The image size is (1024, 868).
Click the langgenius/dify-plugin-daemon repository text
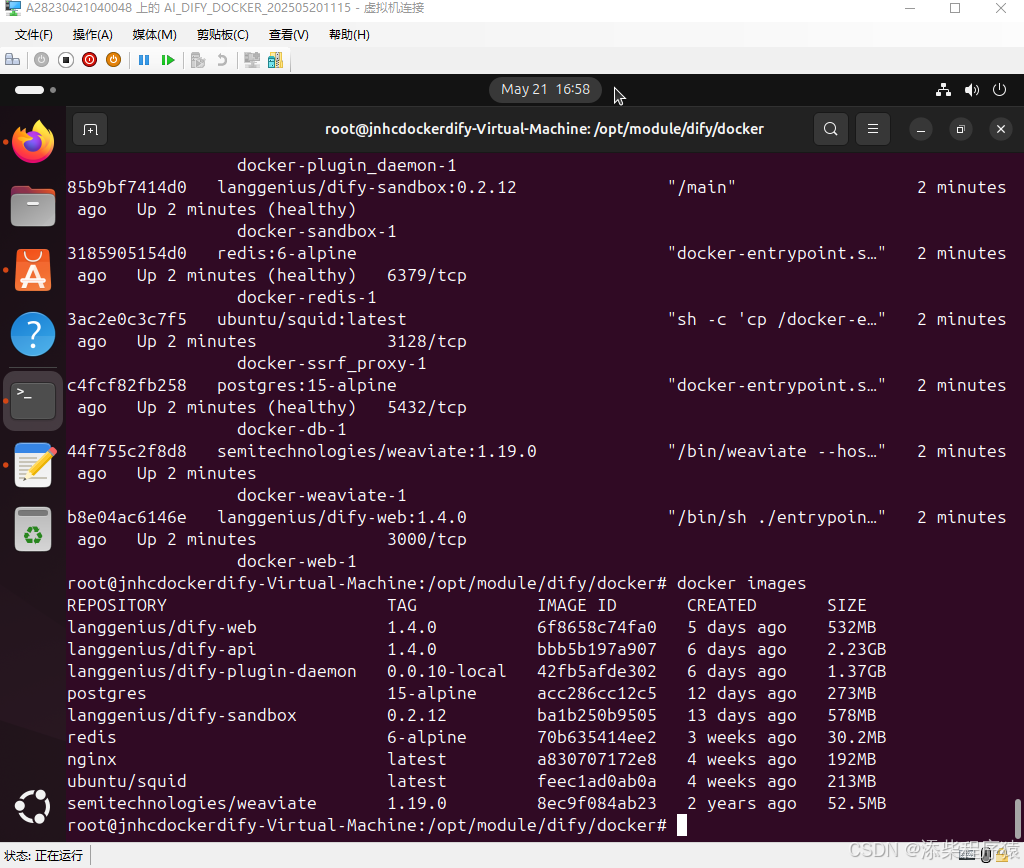(212, 671)
